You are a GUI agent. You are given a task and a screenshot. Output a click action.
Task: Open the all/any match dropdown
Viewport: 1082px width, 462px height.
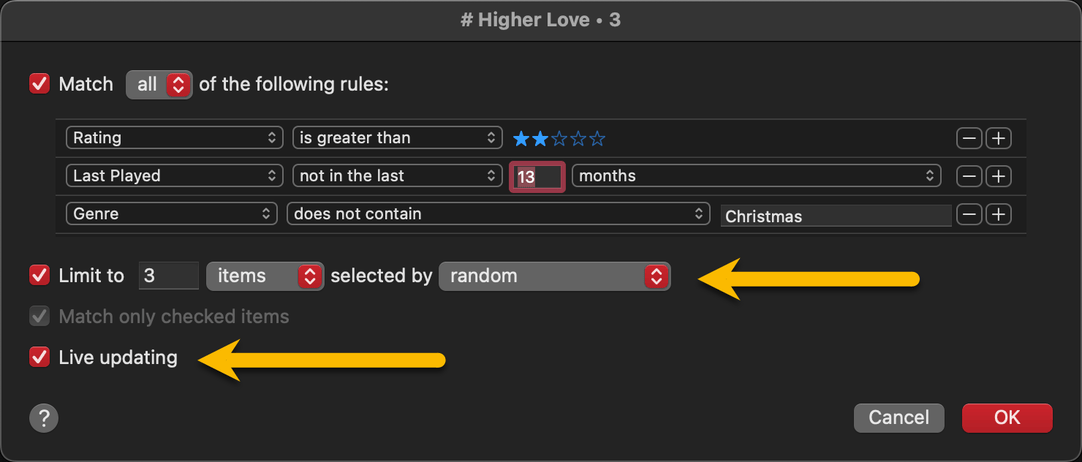click(159, 84)
